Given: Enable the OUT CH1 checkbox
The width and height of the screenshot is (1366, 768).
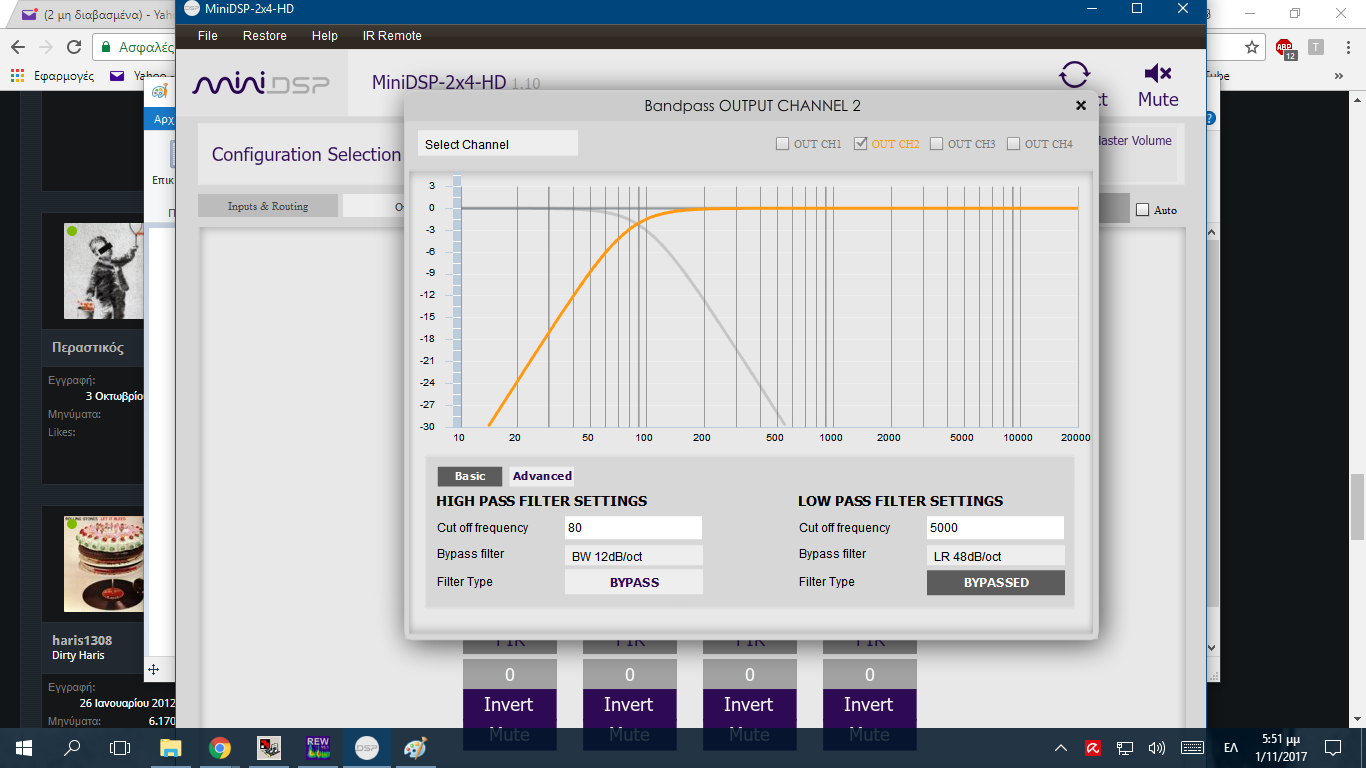Looking at the screenshot, I should [783, 144].
